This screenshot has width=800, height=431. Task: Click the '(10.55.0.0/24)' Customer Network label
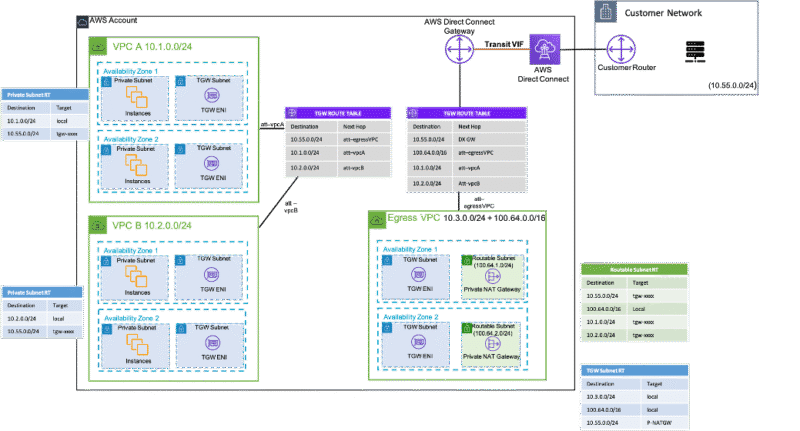[732, 85]
